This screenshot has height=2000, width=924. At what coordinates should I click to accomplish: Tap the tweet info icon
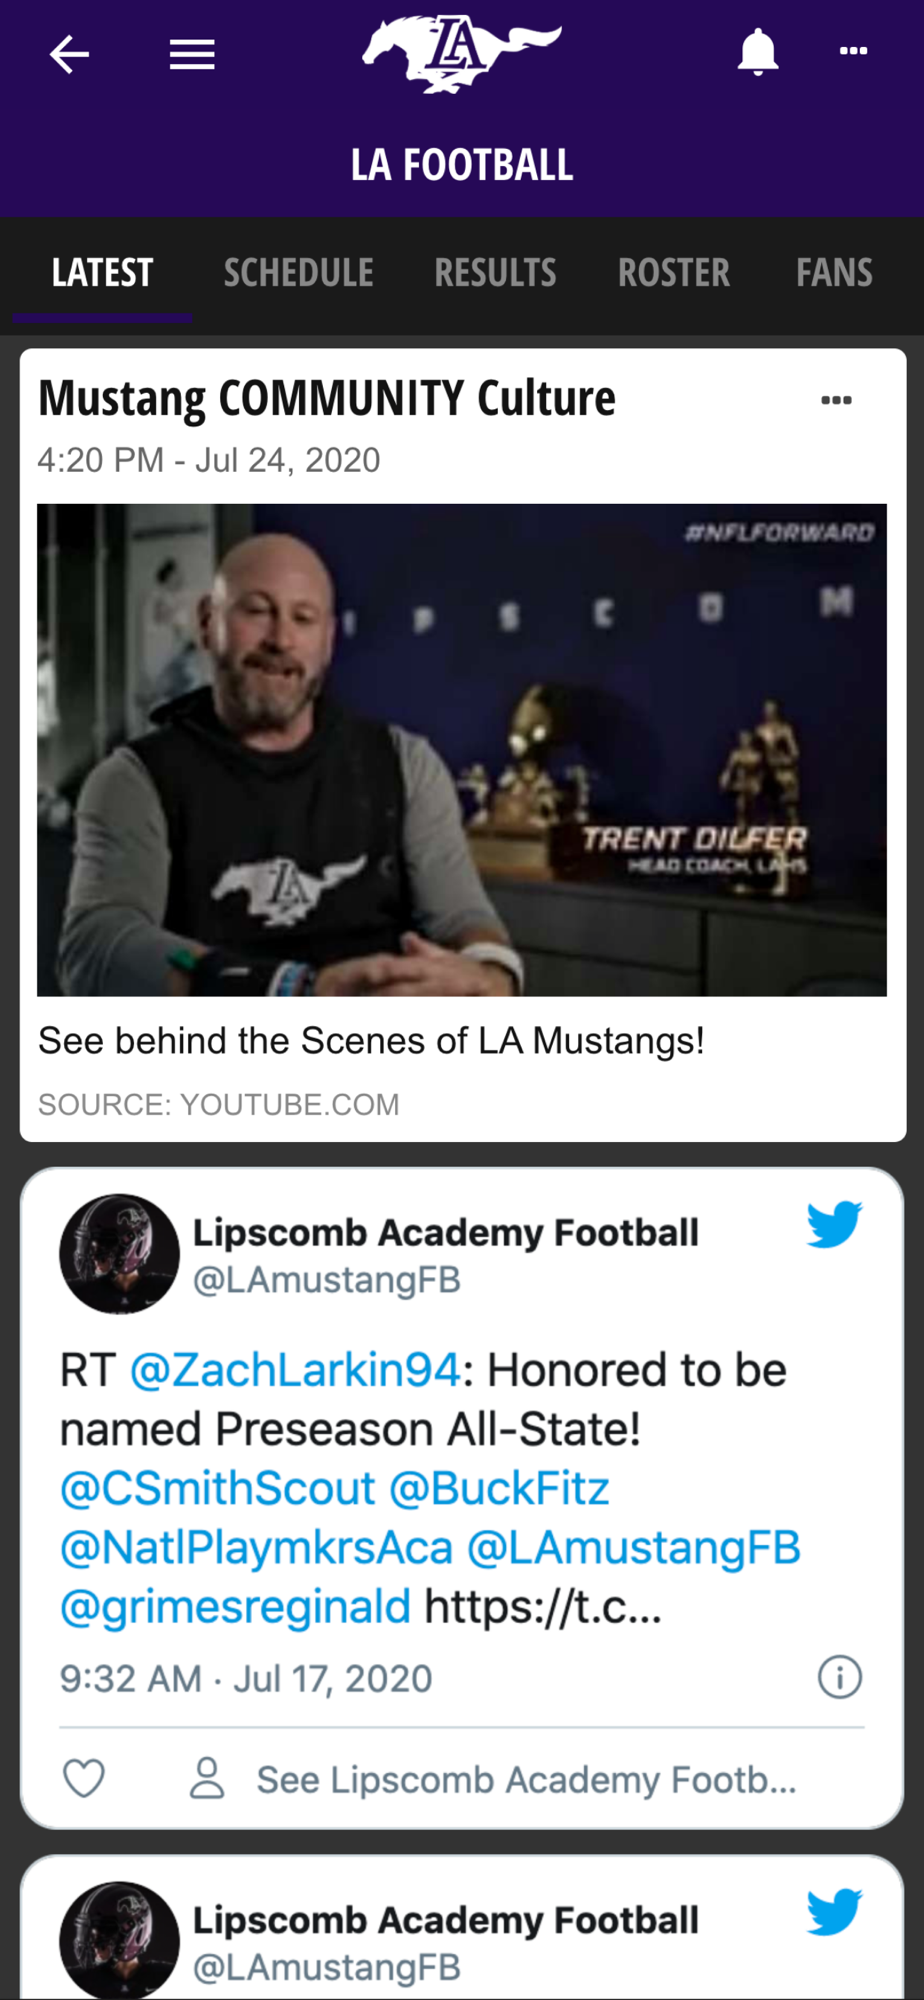(x=840, y=1677)
